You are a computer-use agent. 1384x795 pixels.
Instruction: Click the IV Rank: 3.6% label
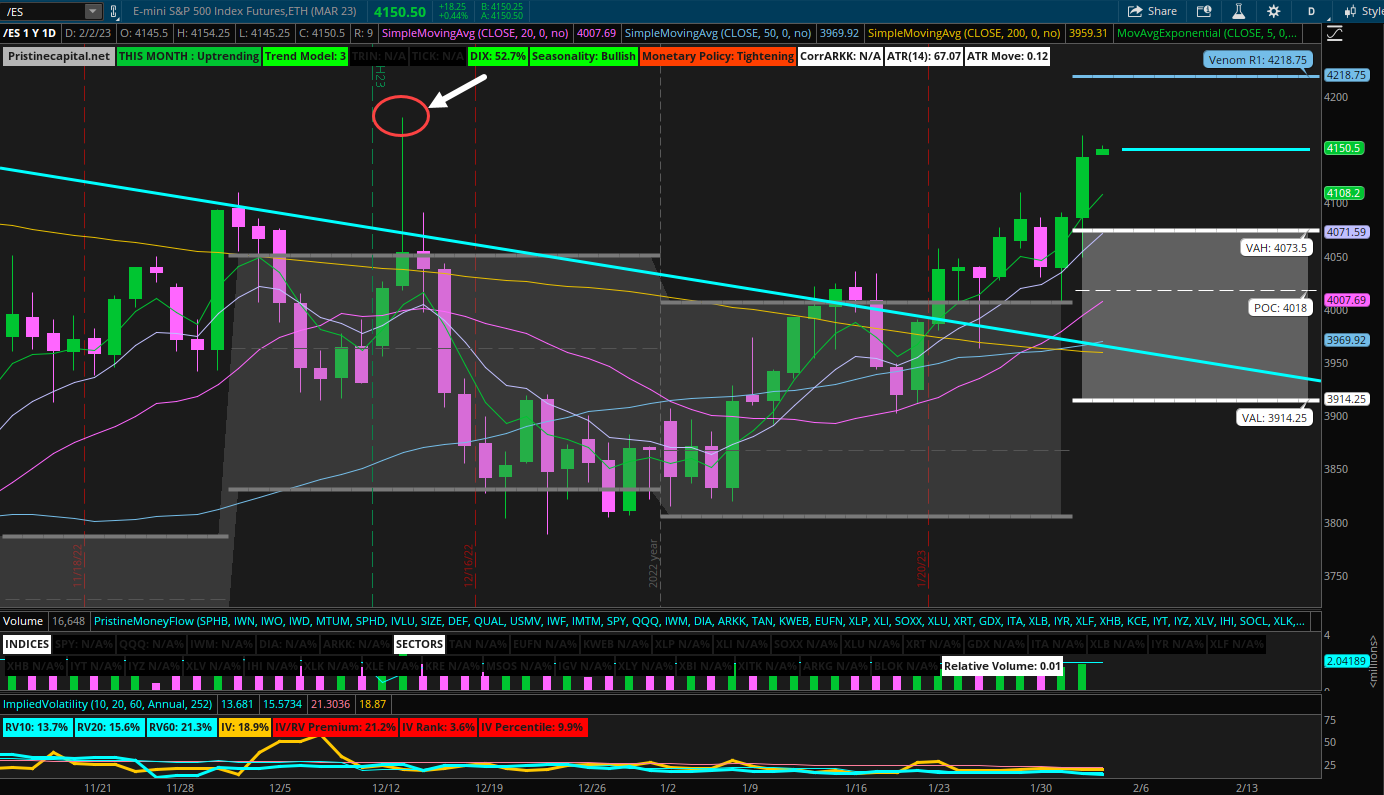438,727
